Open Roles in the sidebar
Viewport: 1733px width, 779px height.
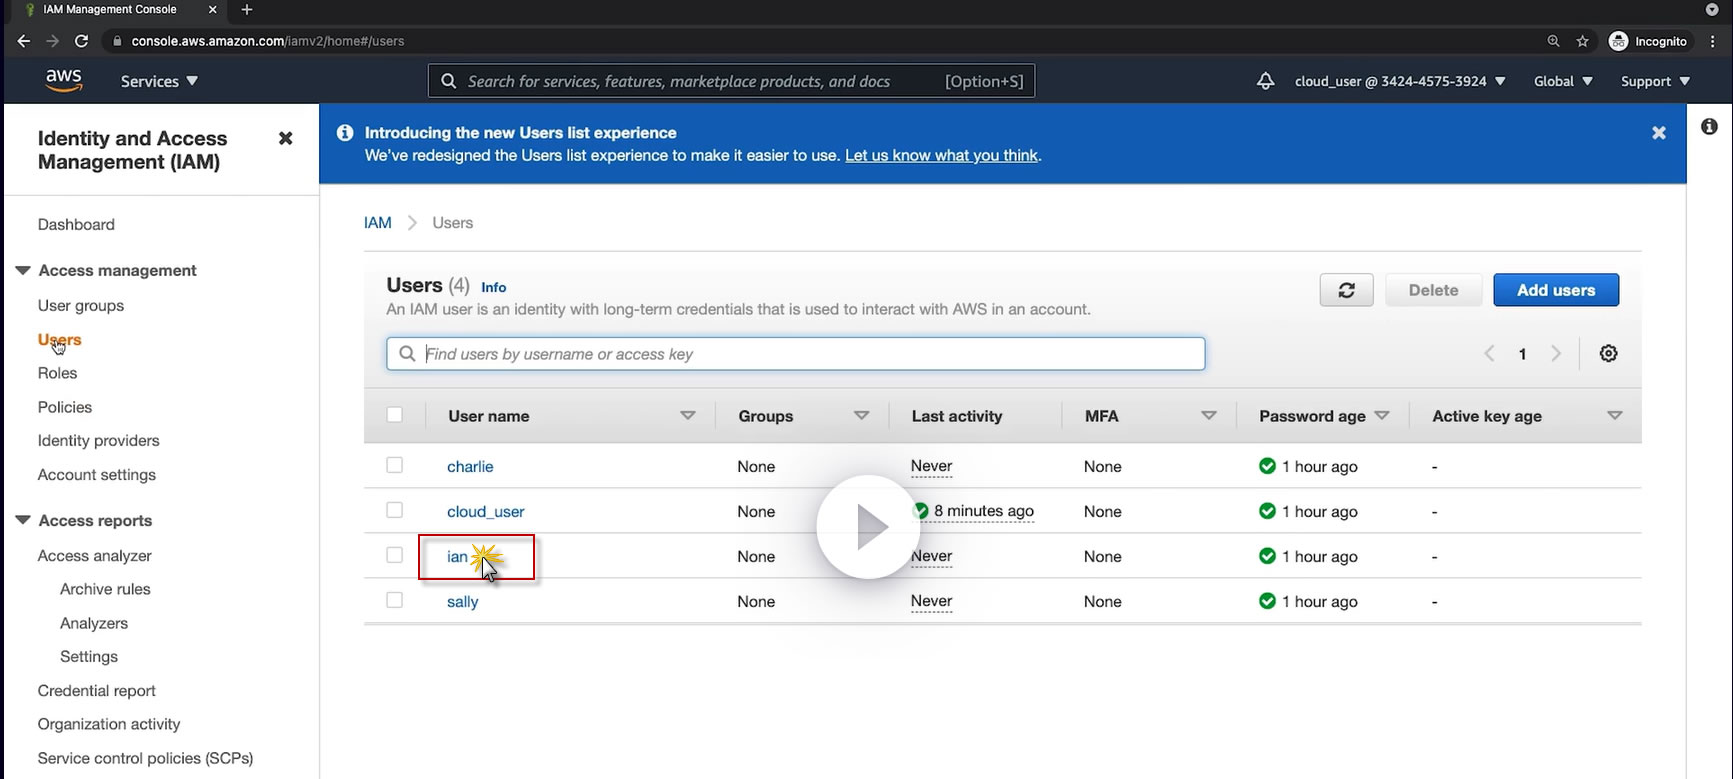[x=57, y=373]
